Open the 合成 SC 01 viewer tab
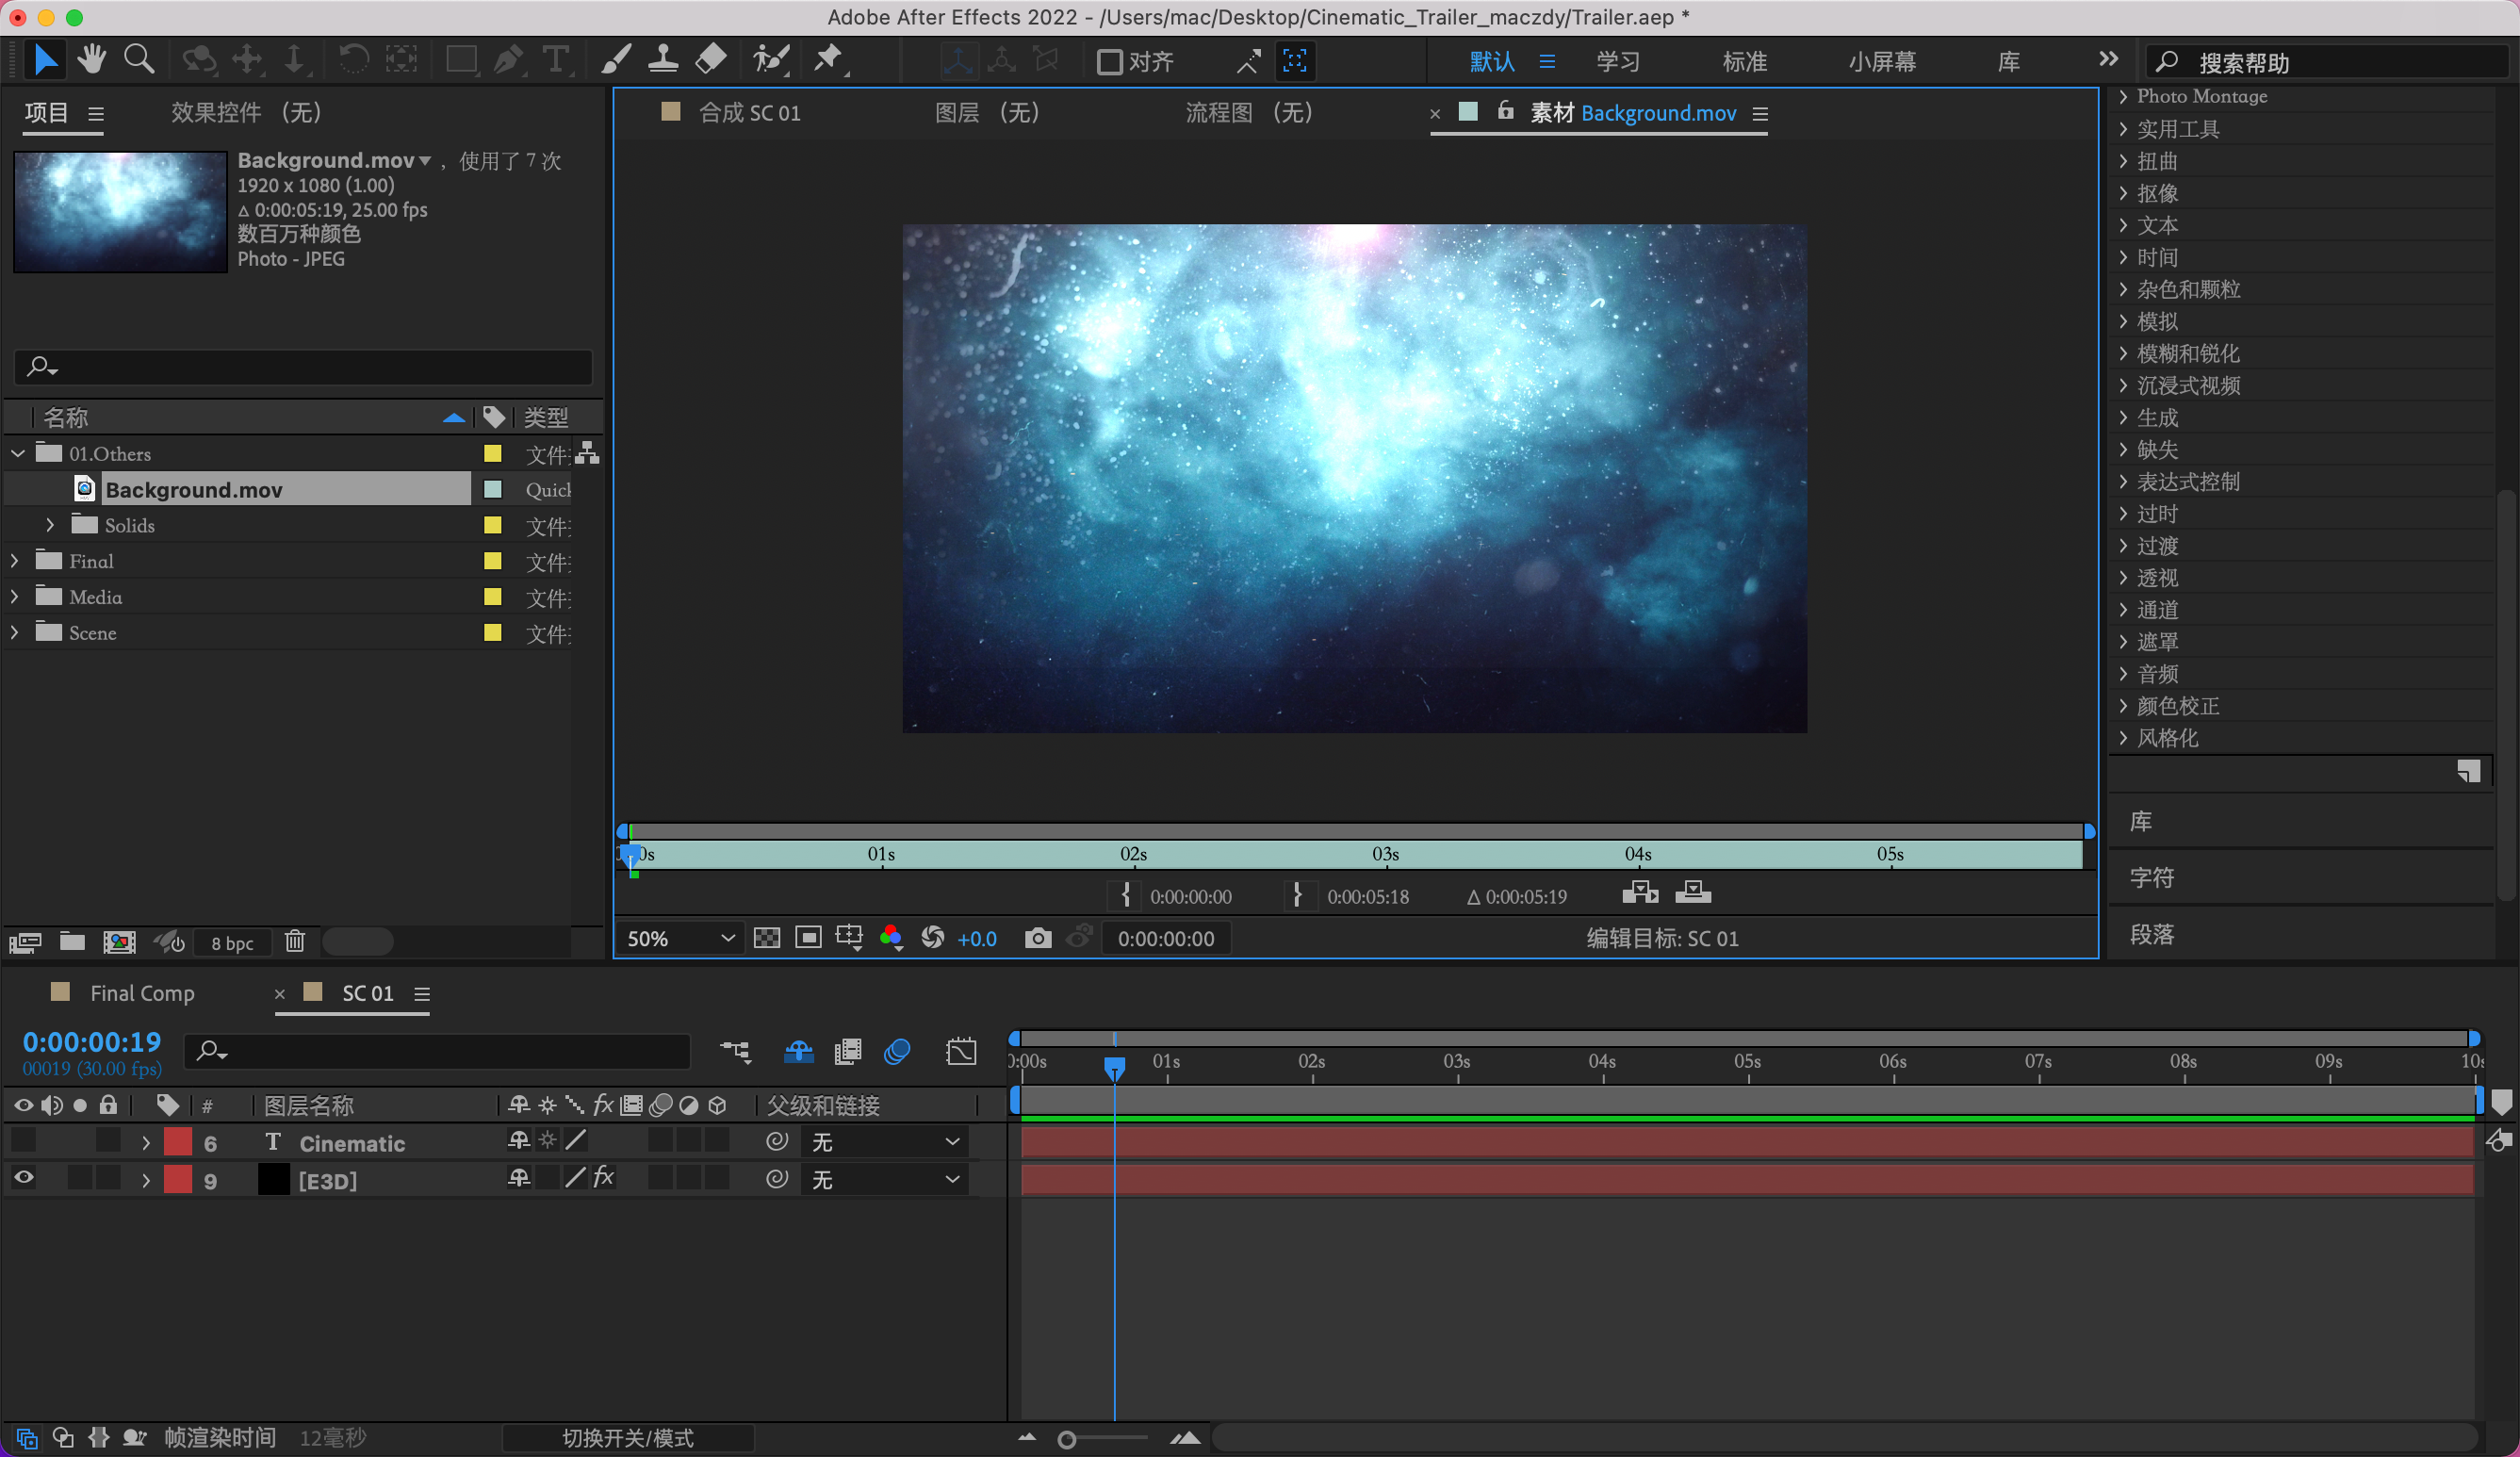 click(749, 113)
